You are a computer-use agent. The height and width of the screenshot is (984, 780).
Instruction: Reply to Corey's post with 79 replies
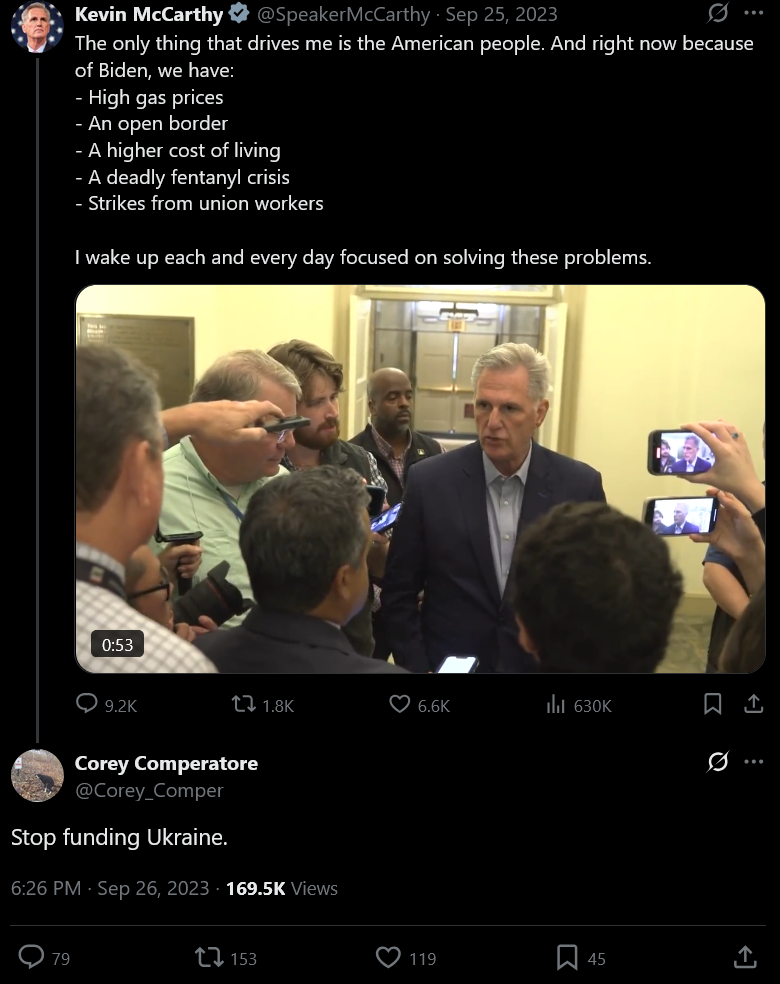(x=44, y=958)
